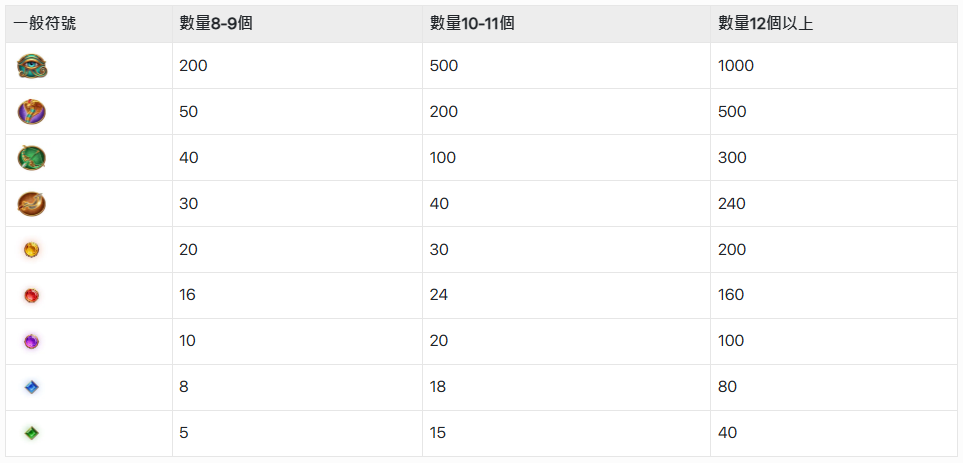Click the red round gem icon
Viewport: 963px width, 463px height.
click(x=31, y=296)
